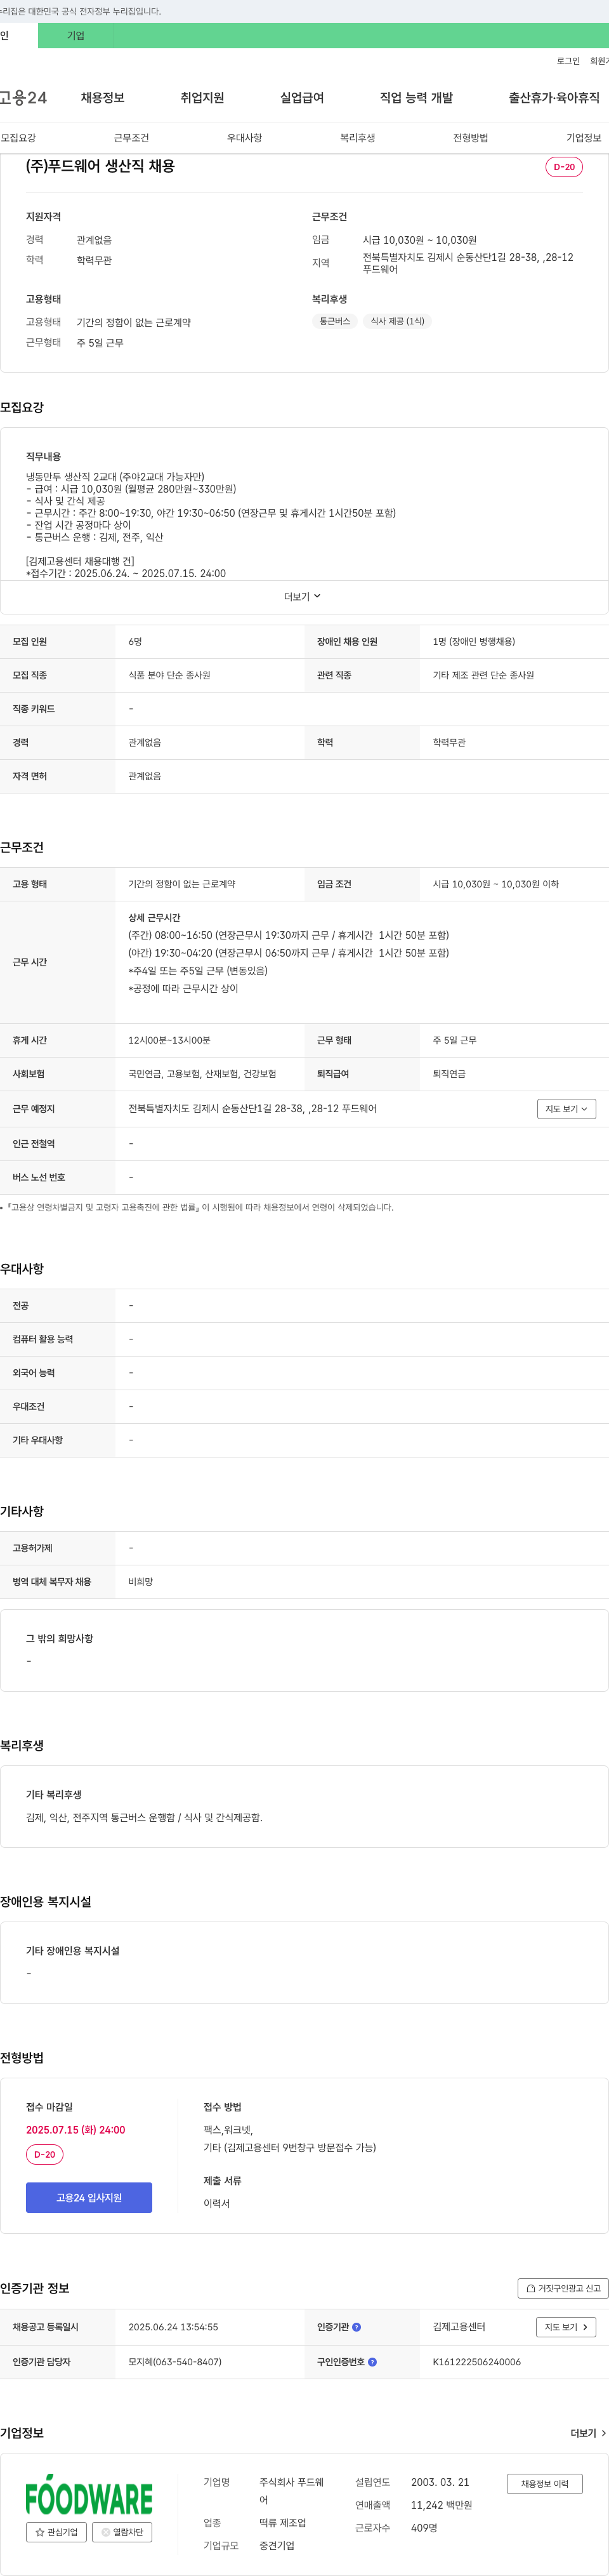Open the 실업급여 main menu

[x=302, y=97]
